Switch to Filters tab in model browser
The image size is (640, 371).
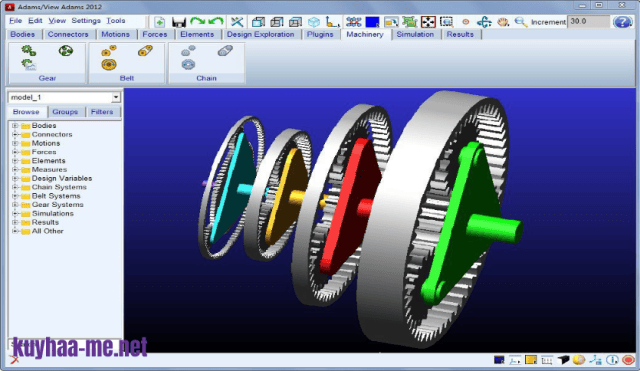102,112
